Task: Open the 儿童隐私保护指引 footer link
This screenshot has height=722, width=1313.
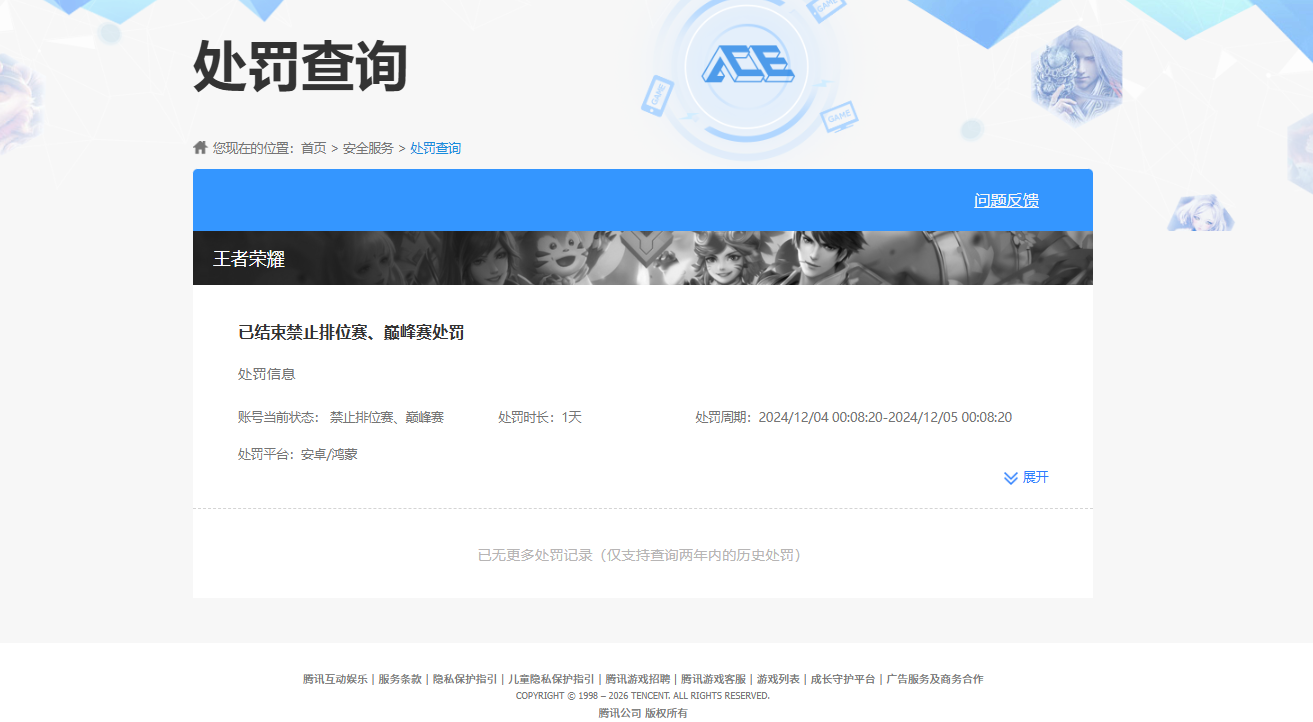Action: coord(550,679)
